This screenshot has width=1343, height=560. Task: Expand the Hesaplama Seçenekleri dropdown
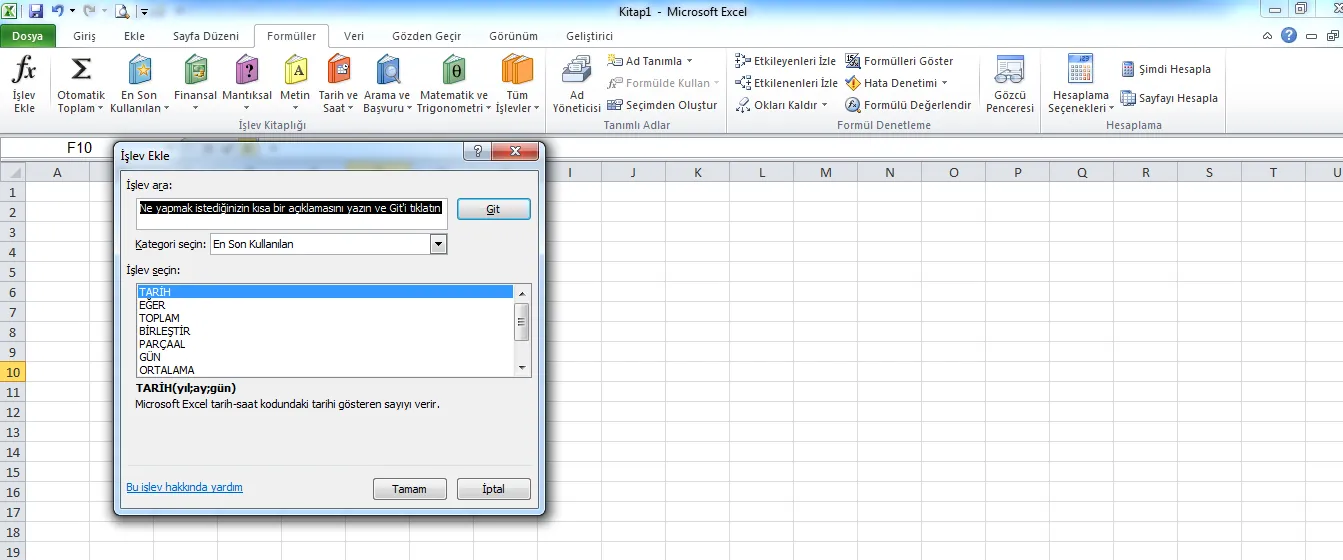point(1080,85)
